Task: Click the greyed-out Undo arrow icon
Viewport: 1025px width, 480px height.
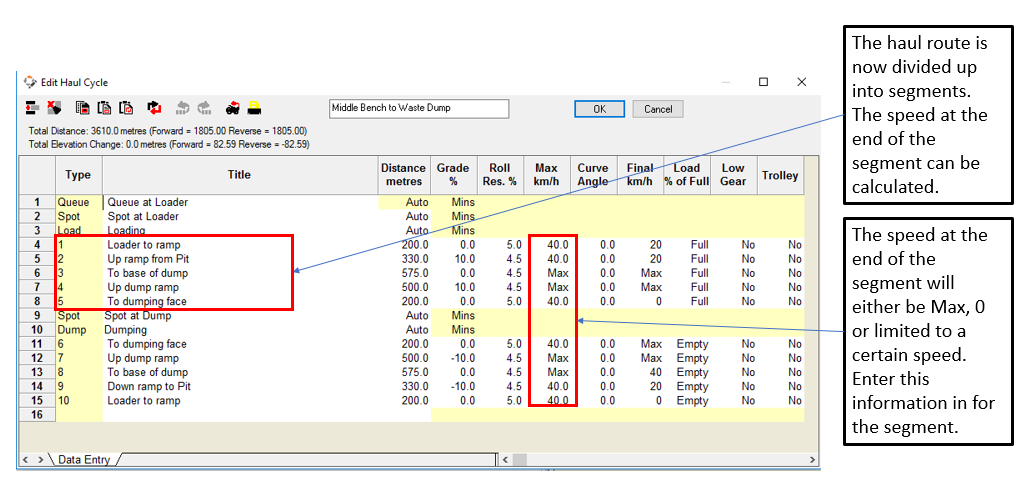Action: pyautogui.click(x=183, y=109)
